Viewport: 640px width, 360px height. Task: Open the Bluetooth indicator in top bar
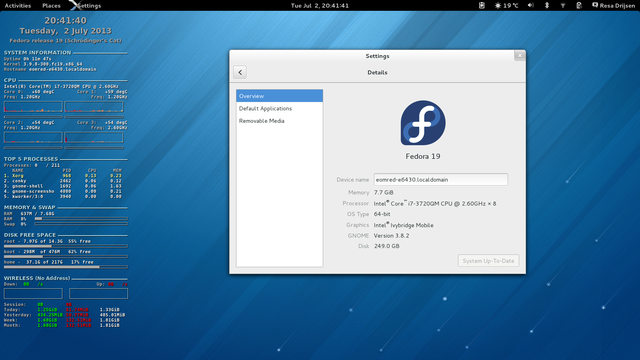pyautogui.click(x=547, y=5)
